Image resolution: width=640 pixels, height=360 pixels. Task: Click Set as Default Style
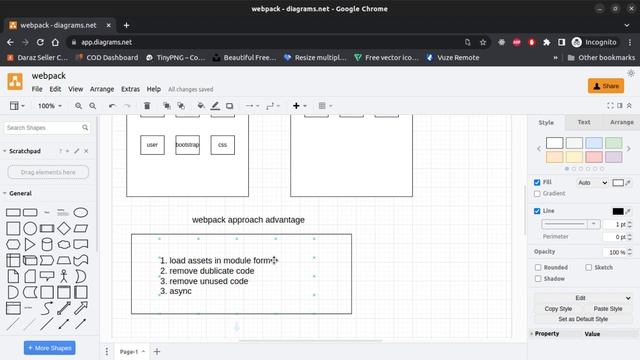pyautogui.click(x=583, y=319)
